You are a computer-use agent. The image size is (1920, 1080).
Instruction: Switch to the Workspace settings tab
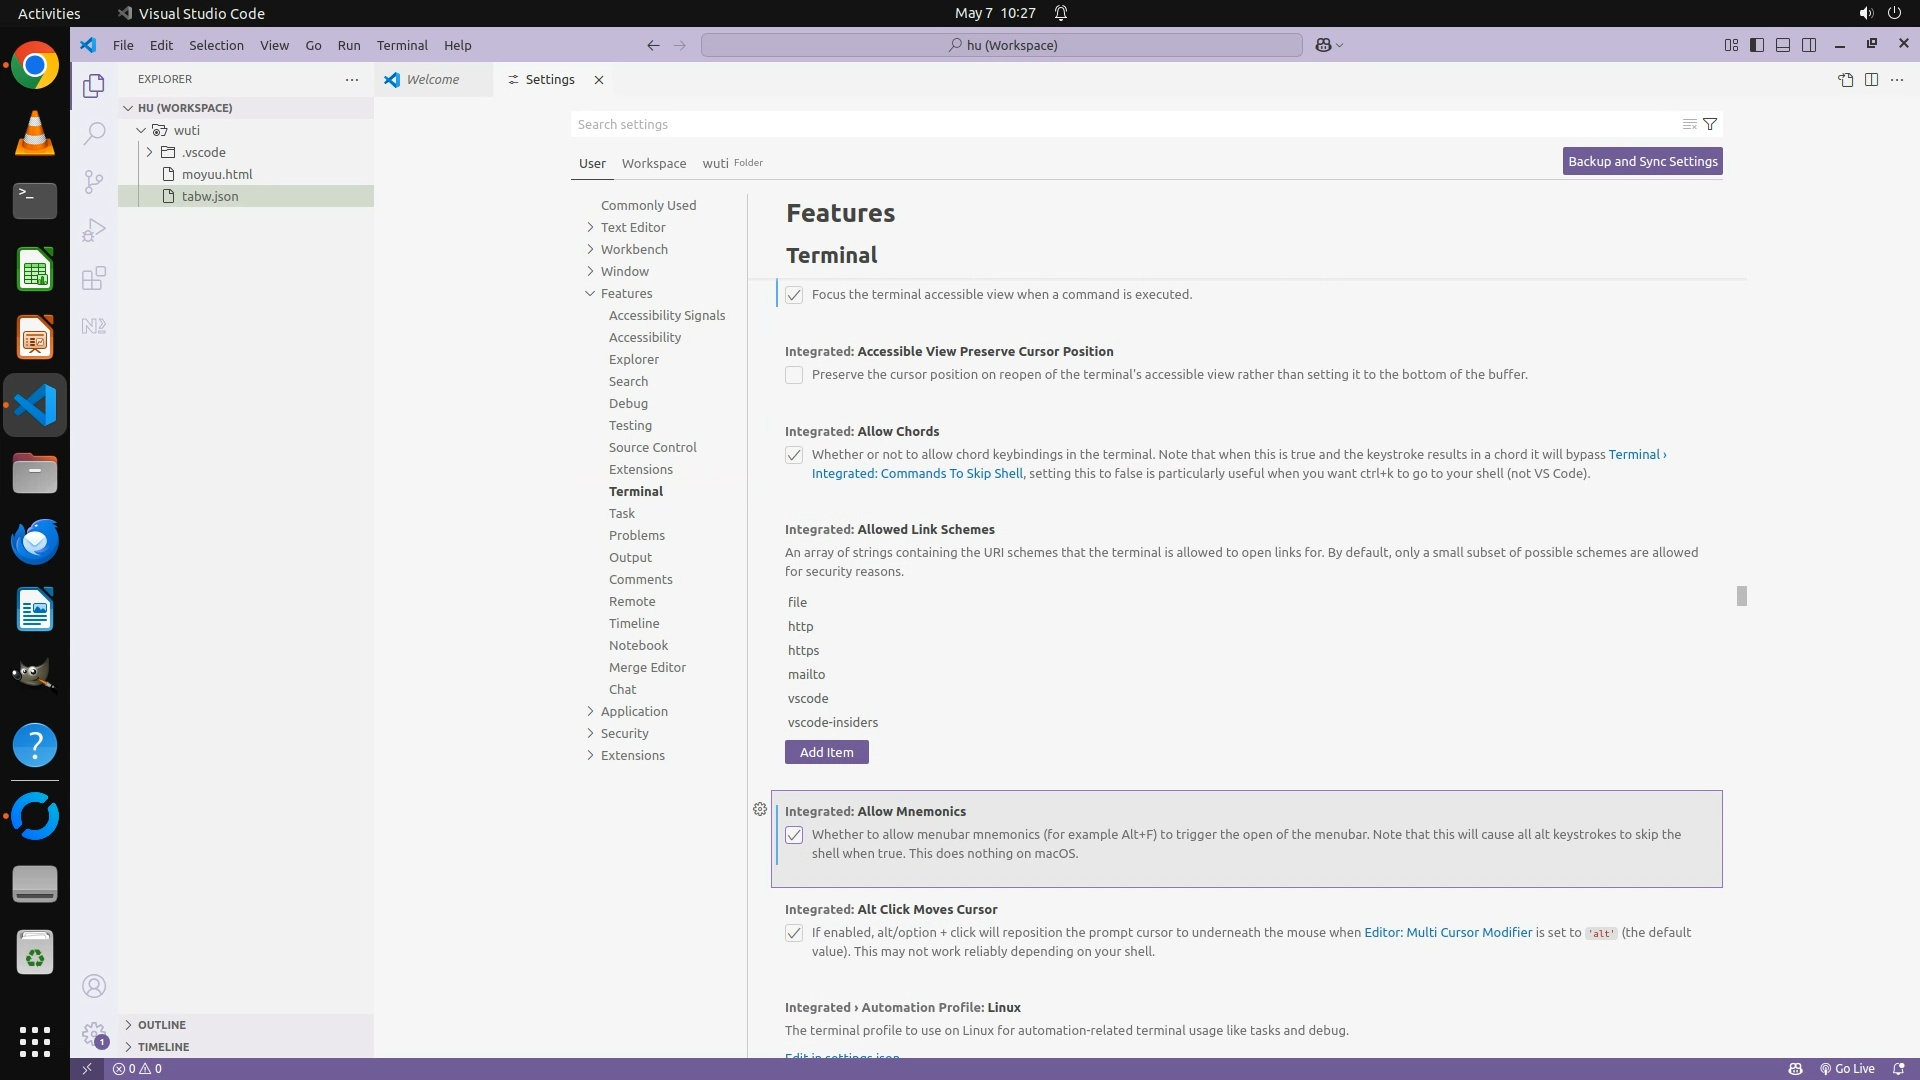[653, 163]
